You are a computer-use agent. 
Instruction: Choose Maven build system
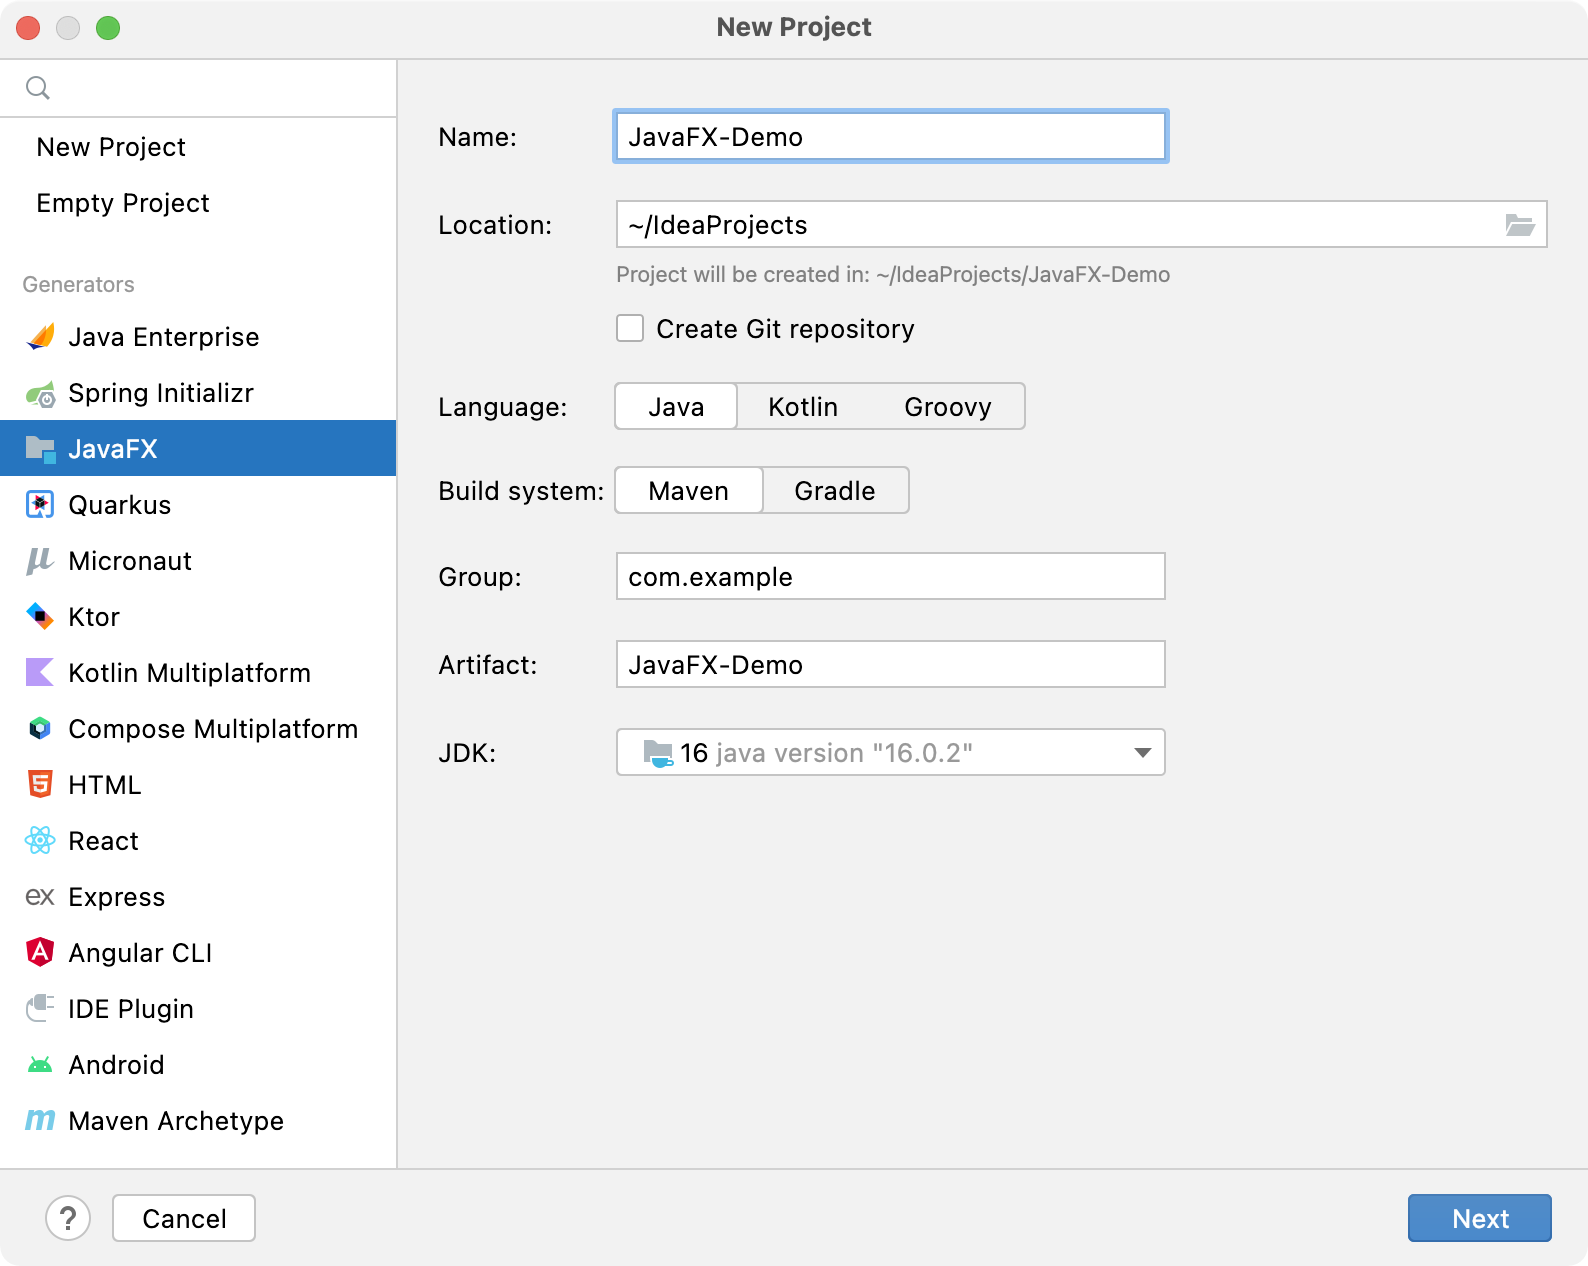click(689, 490)
